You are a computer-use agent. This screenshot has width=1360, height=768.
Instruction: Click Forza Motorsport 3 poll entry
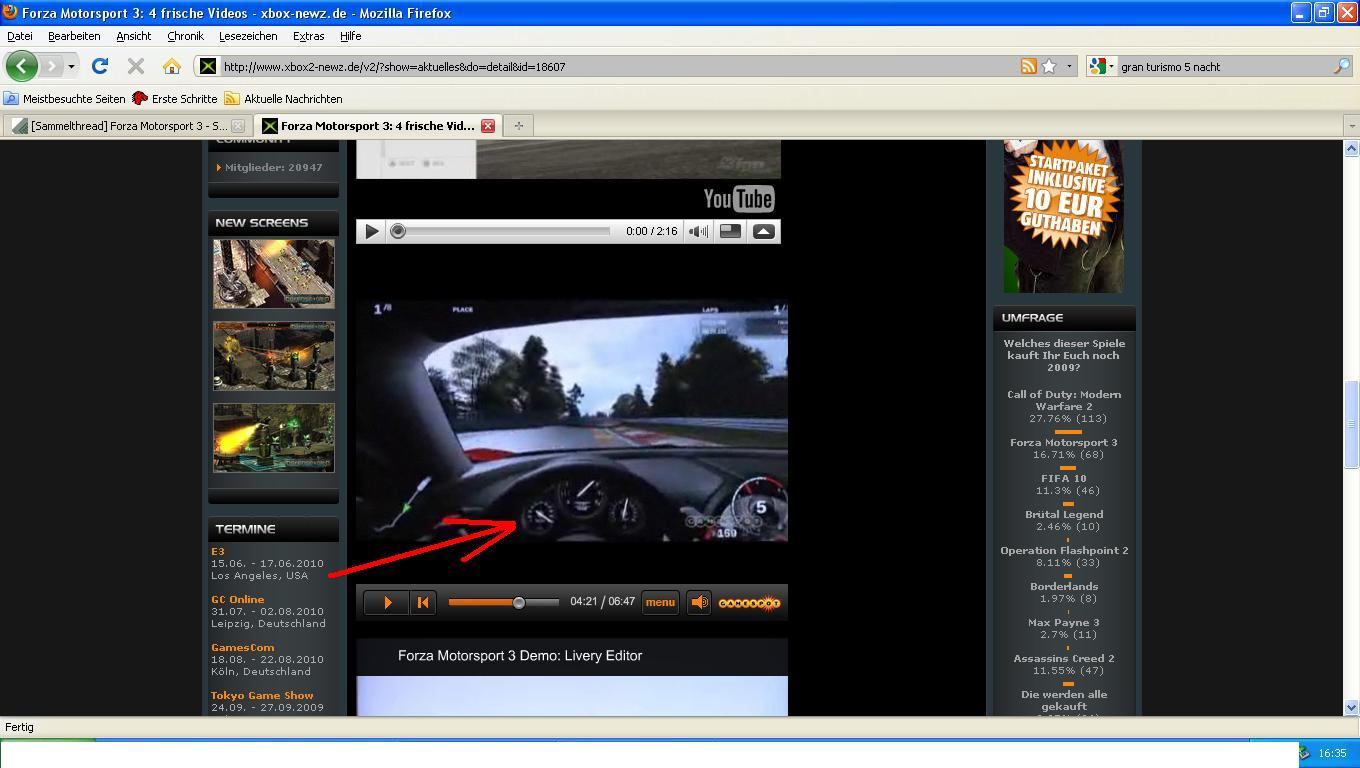[x=1064, y=442]
